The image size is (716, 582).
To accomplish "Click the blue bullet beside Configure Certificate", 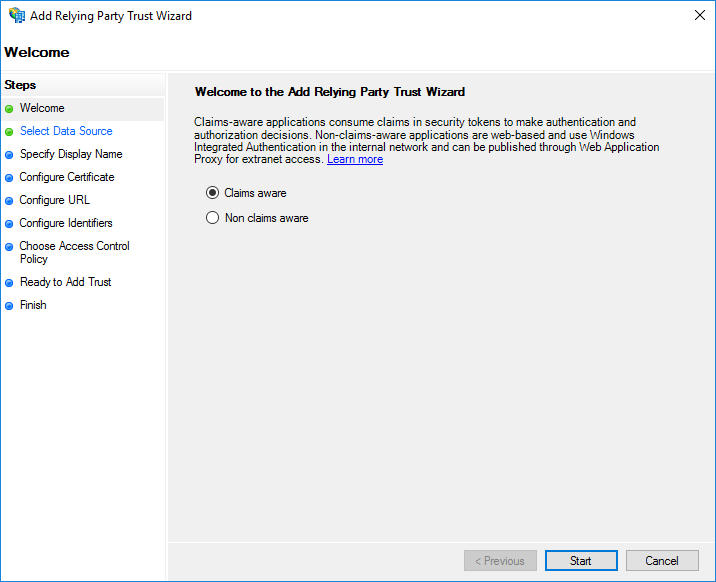I will (x=10, y=178).
